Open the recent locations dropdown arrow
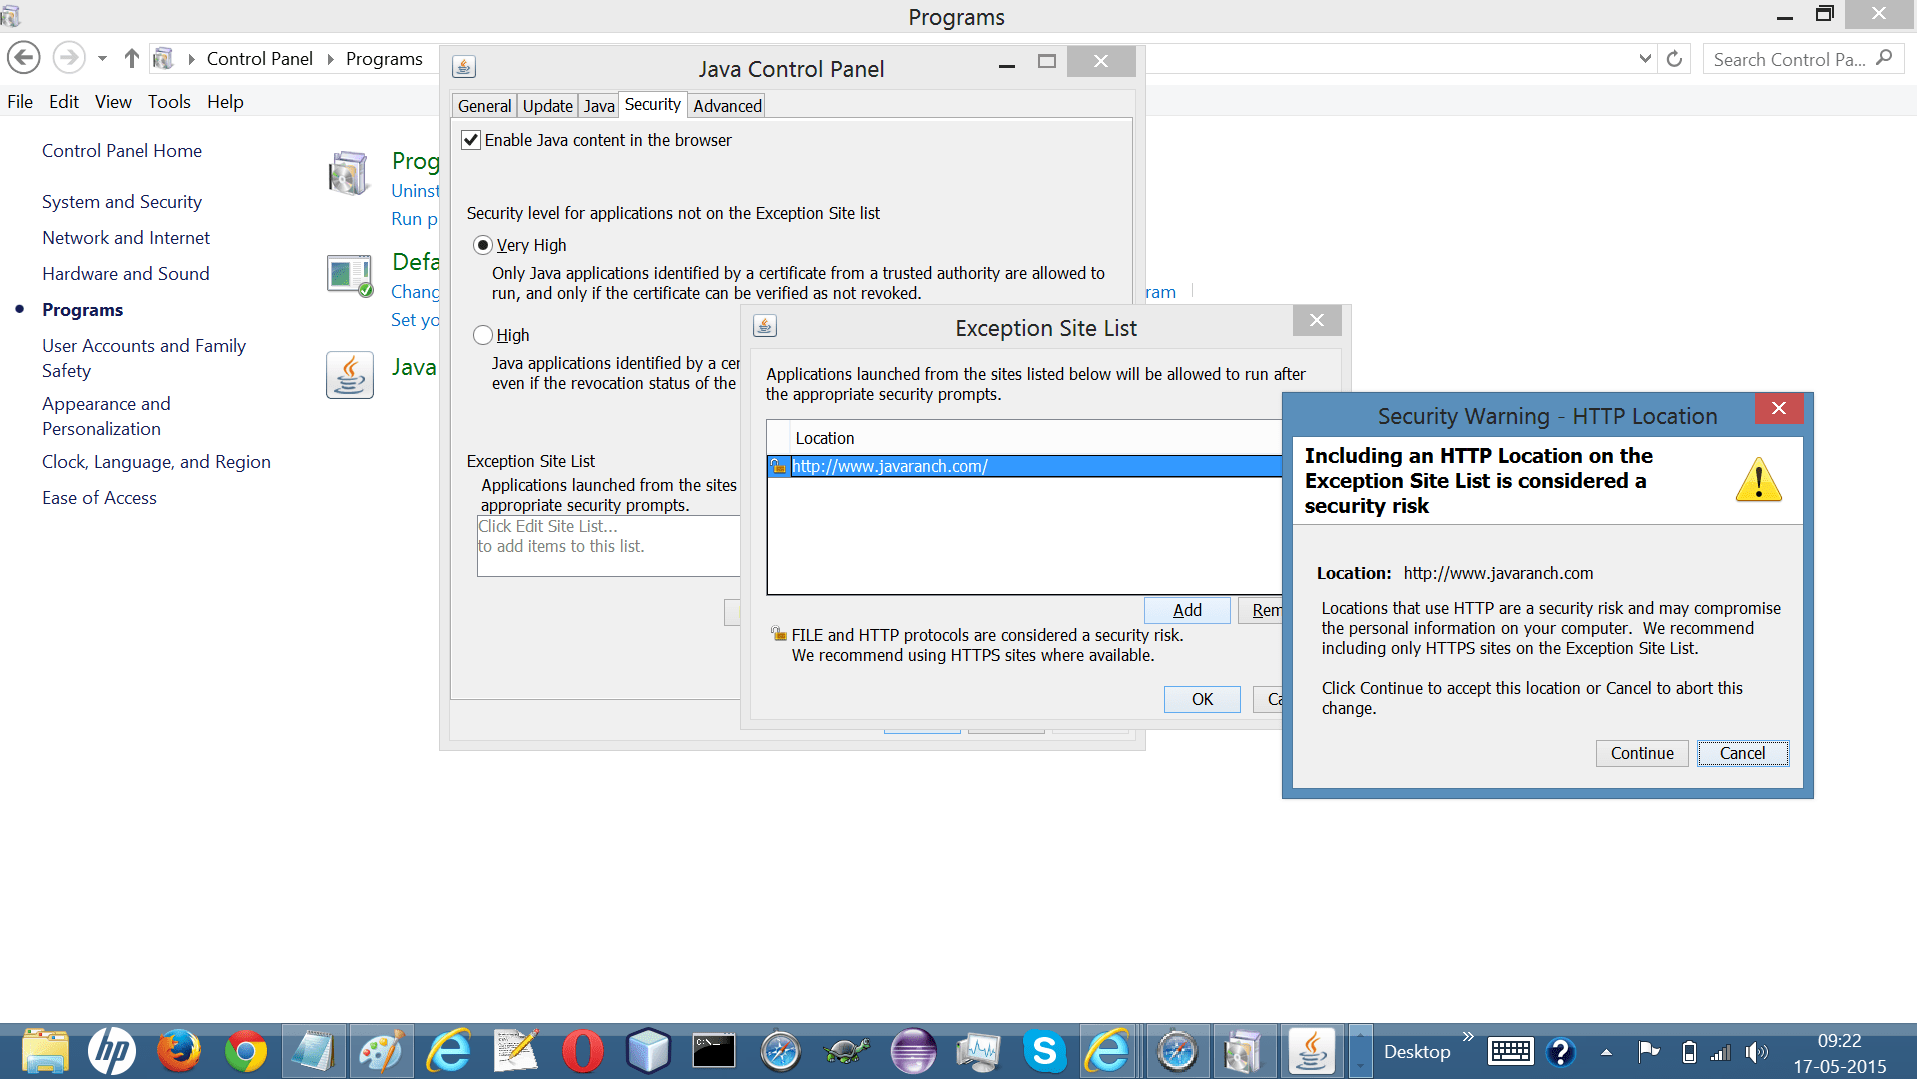This screenshot has width=1917, height=1079. tap(102, 59)
